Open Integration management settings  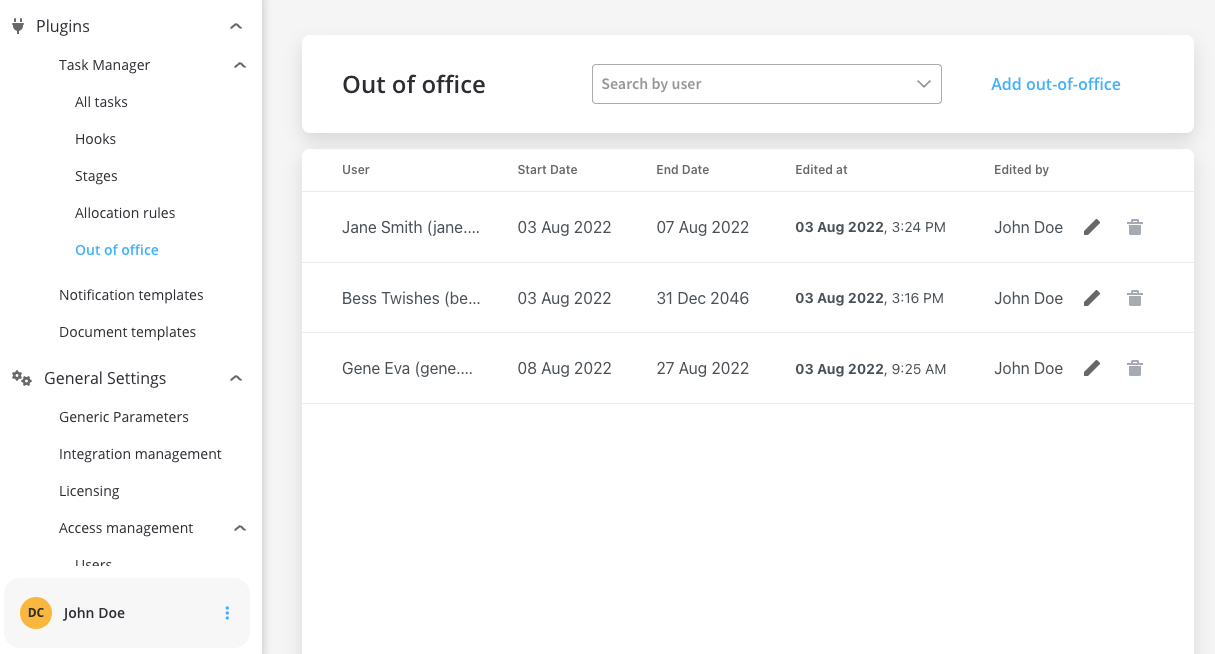click(140, 454)
